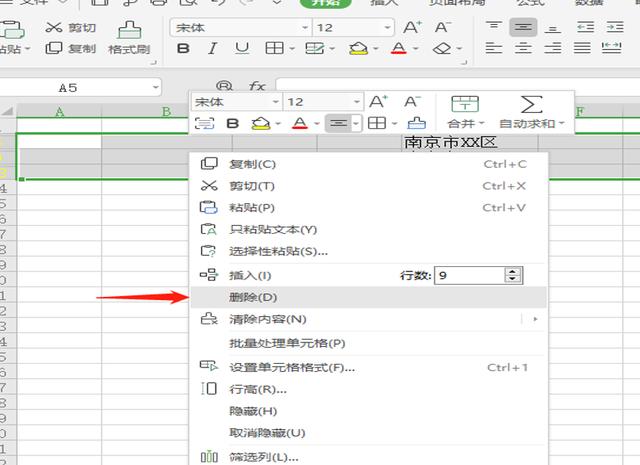Apply borders using ribbon border icon
Image resolution: width=640 pixels, height=465 pixels.
(274, 49)
